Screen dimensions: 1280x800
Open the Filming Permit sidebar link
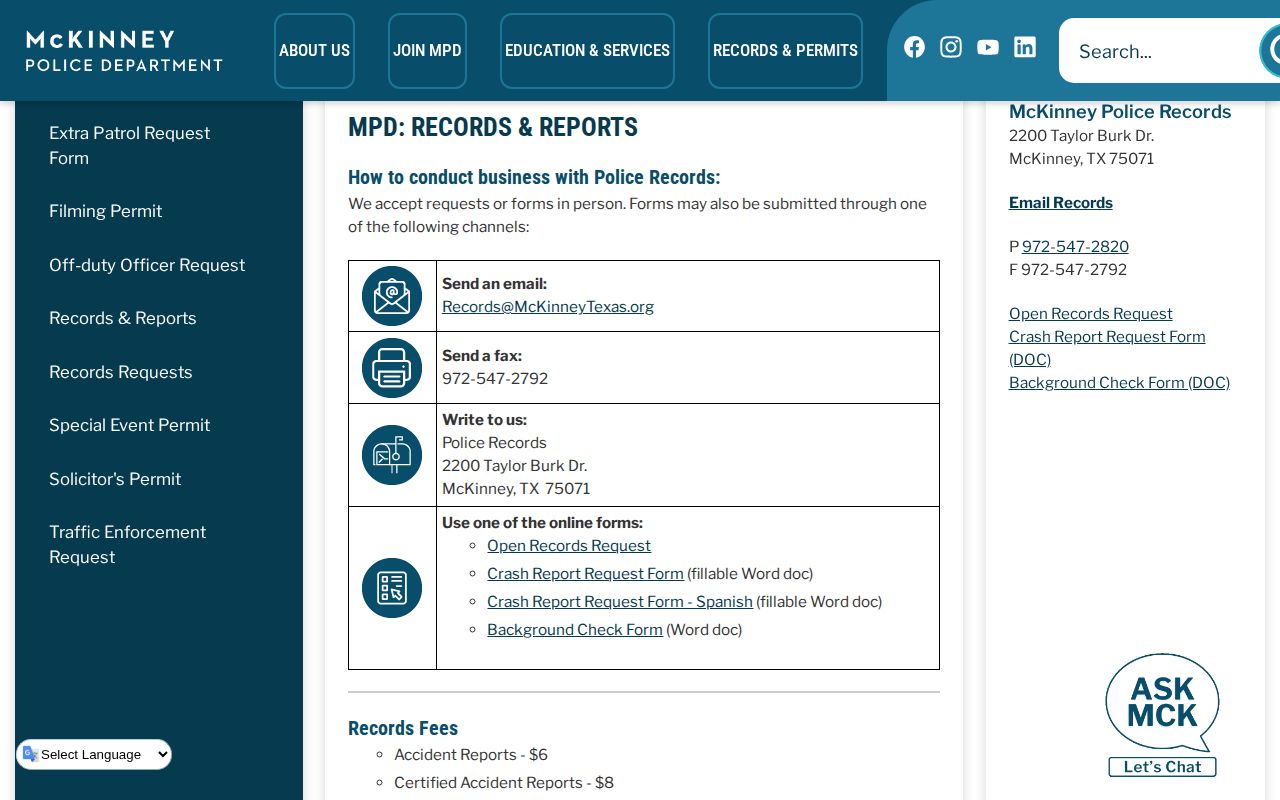105,211
